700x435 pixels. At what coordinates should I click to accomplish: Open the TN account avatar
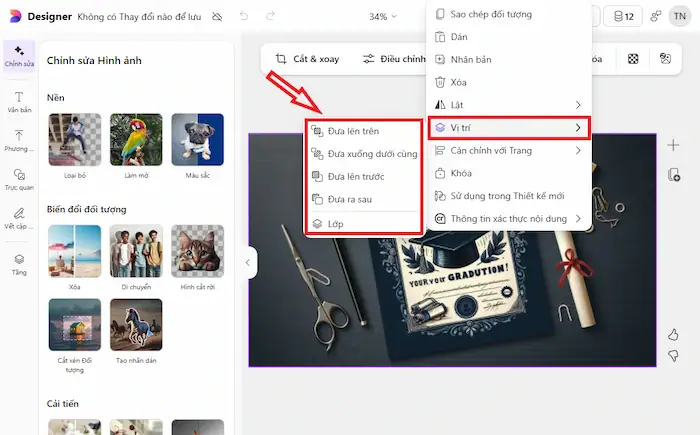tap(679, 17)
